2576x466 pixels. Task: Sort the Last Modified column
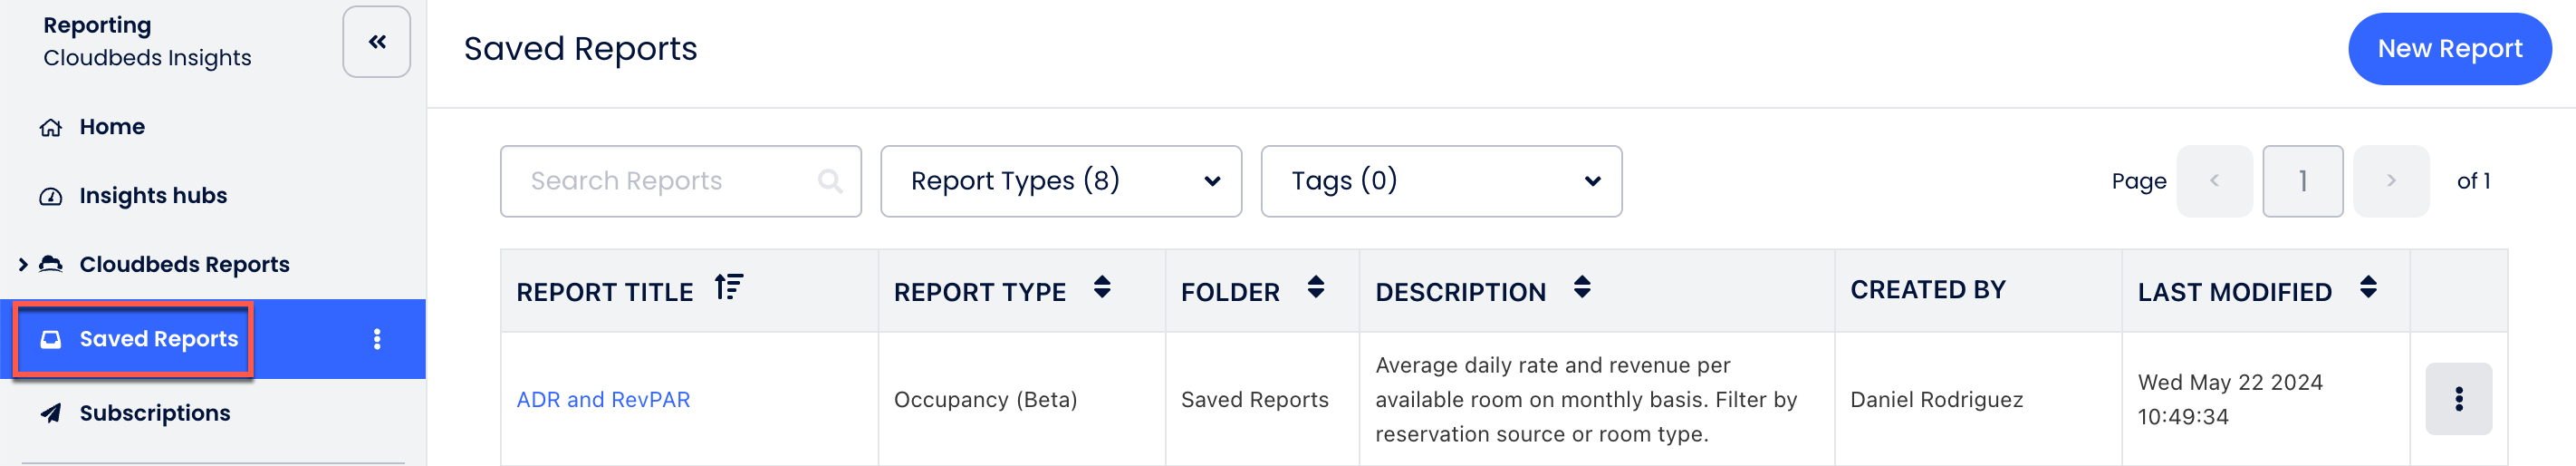pyautogui.click(x=2368, y=288)
